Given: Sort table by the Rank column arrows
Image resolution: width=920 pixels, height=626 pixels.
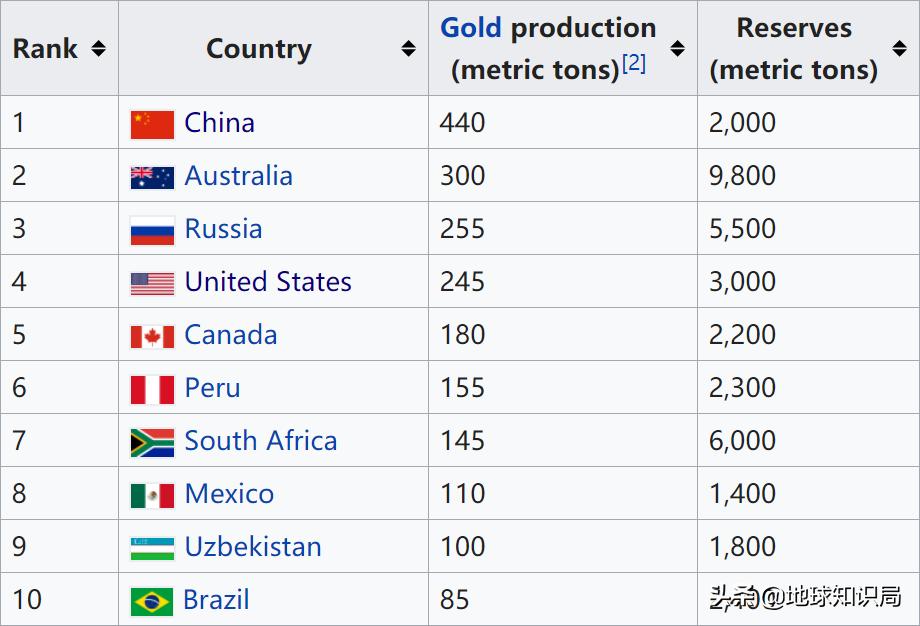Looking at the screenshot, I should coord(98,48).
